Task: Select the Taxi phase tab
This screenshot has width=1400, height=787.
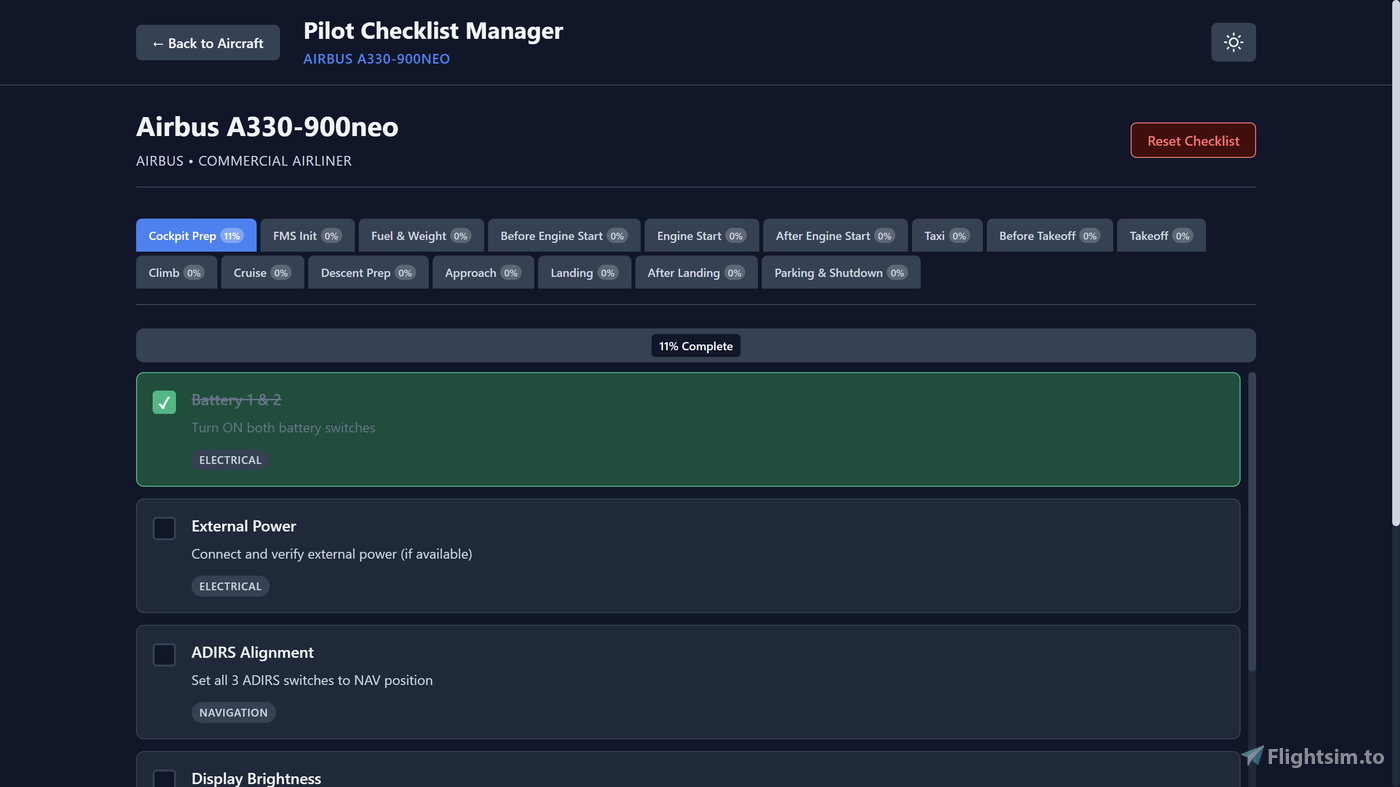Action: (945, 235)
